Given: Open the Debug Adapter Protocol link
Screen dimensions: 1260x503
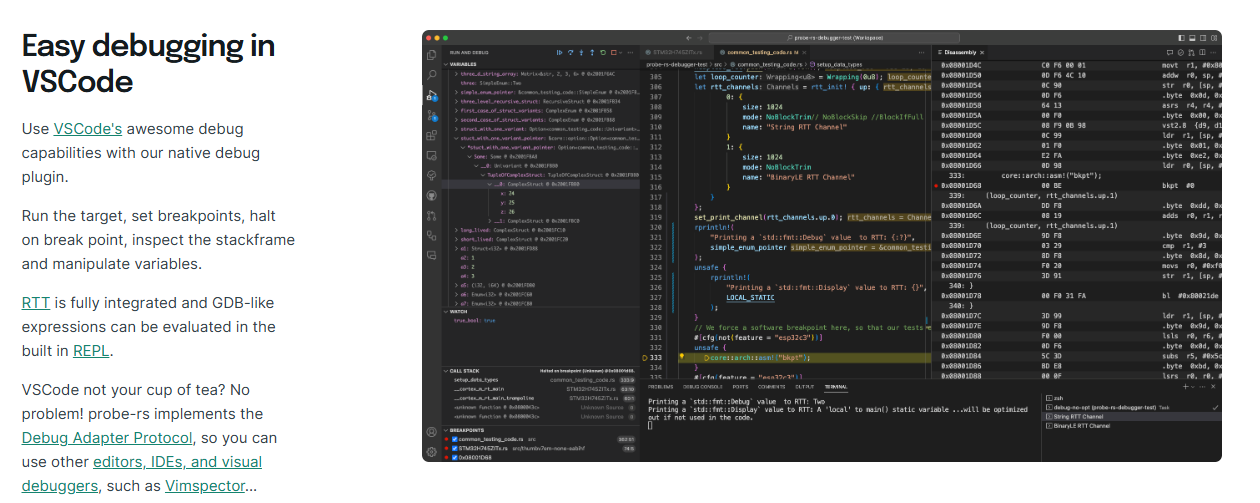Looking at the screenshot, I should click(x=107, y=438).
